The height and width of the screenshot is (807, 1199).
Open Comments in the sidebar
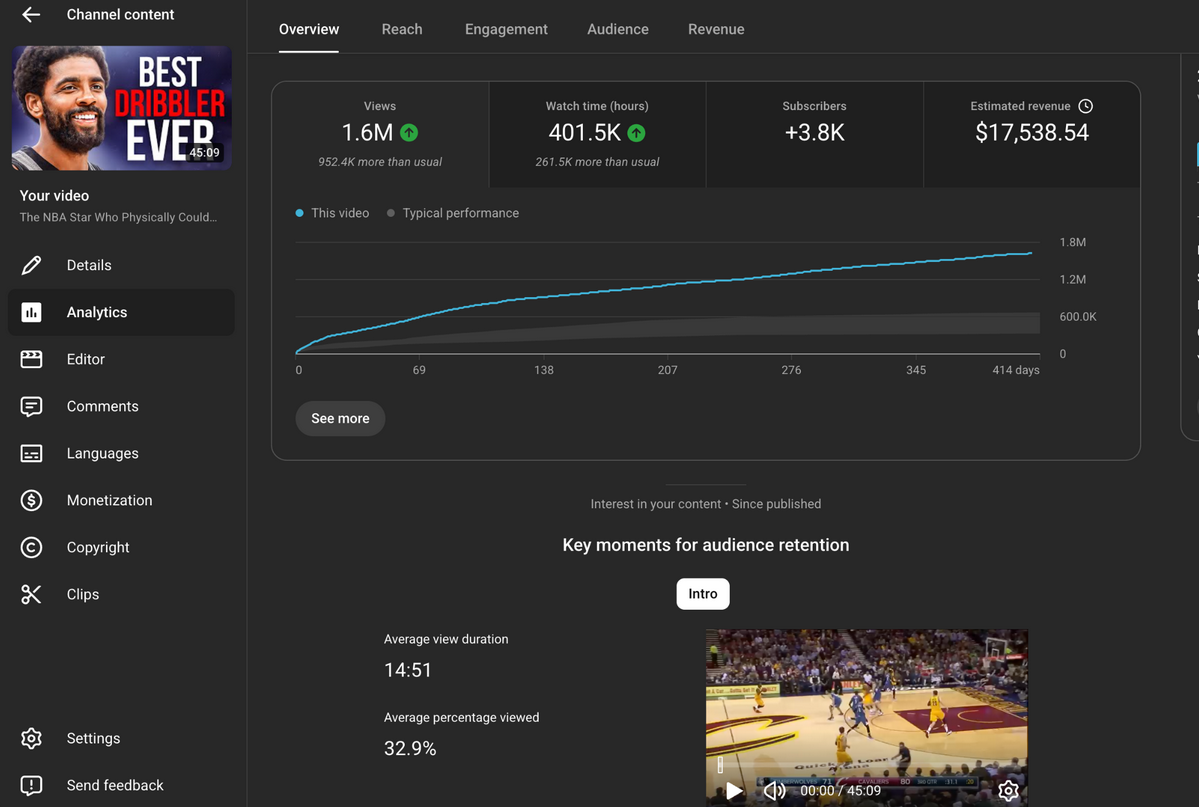click(121, 406)
